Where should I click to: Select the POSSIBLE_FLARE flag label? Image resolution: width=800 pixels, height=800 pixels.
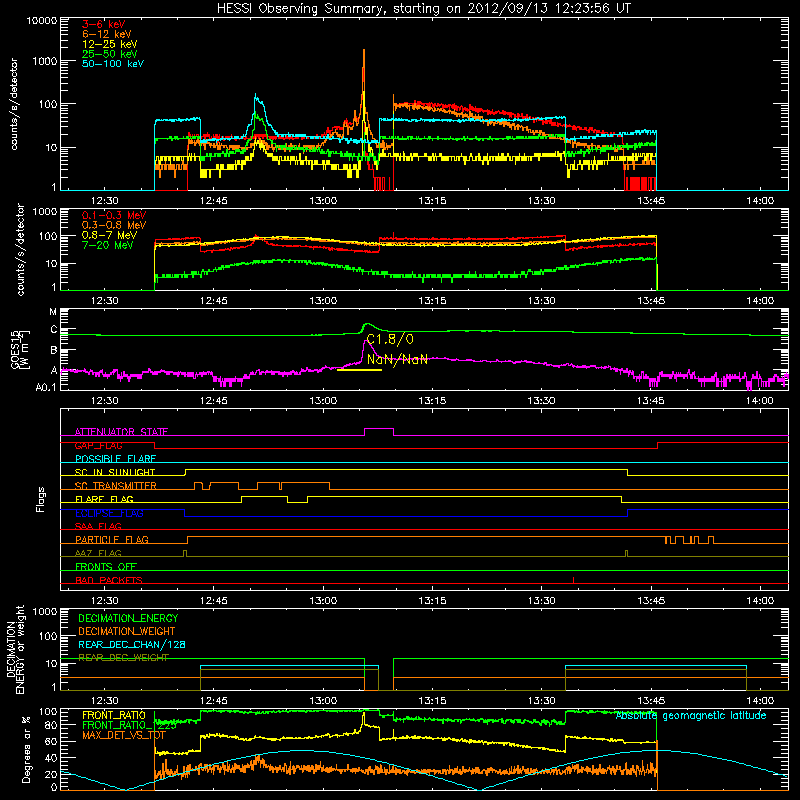pos(115,459)
